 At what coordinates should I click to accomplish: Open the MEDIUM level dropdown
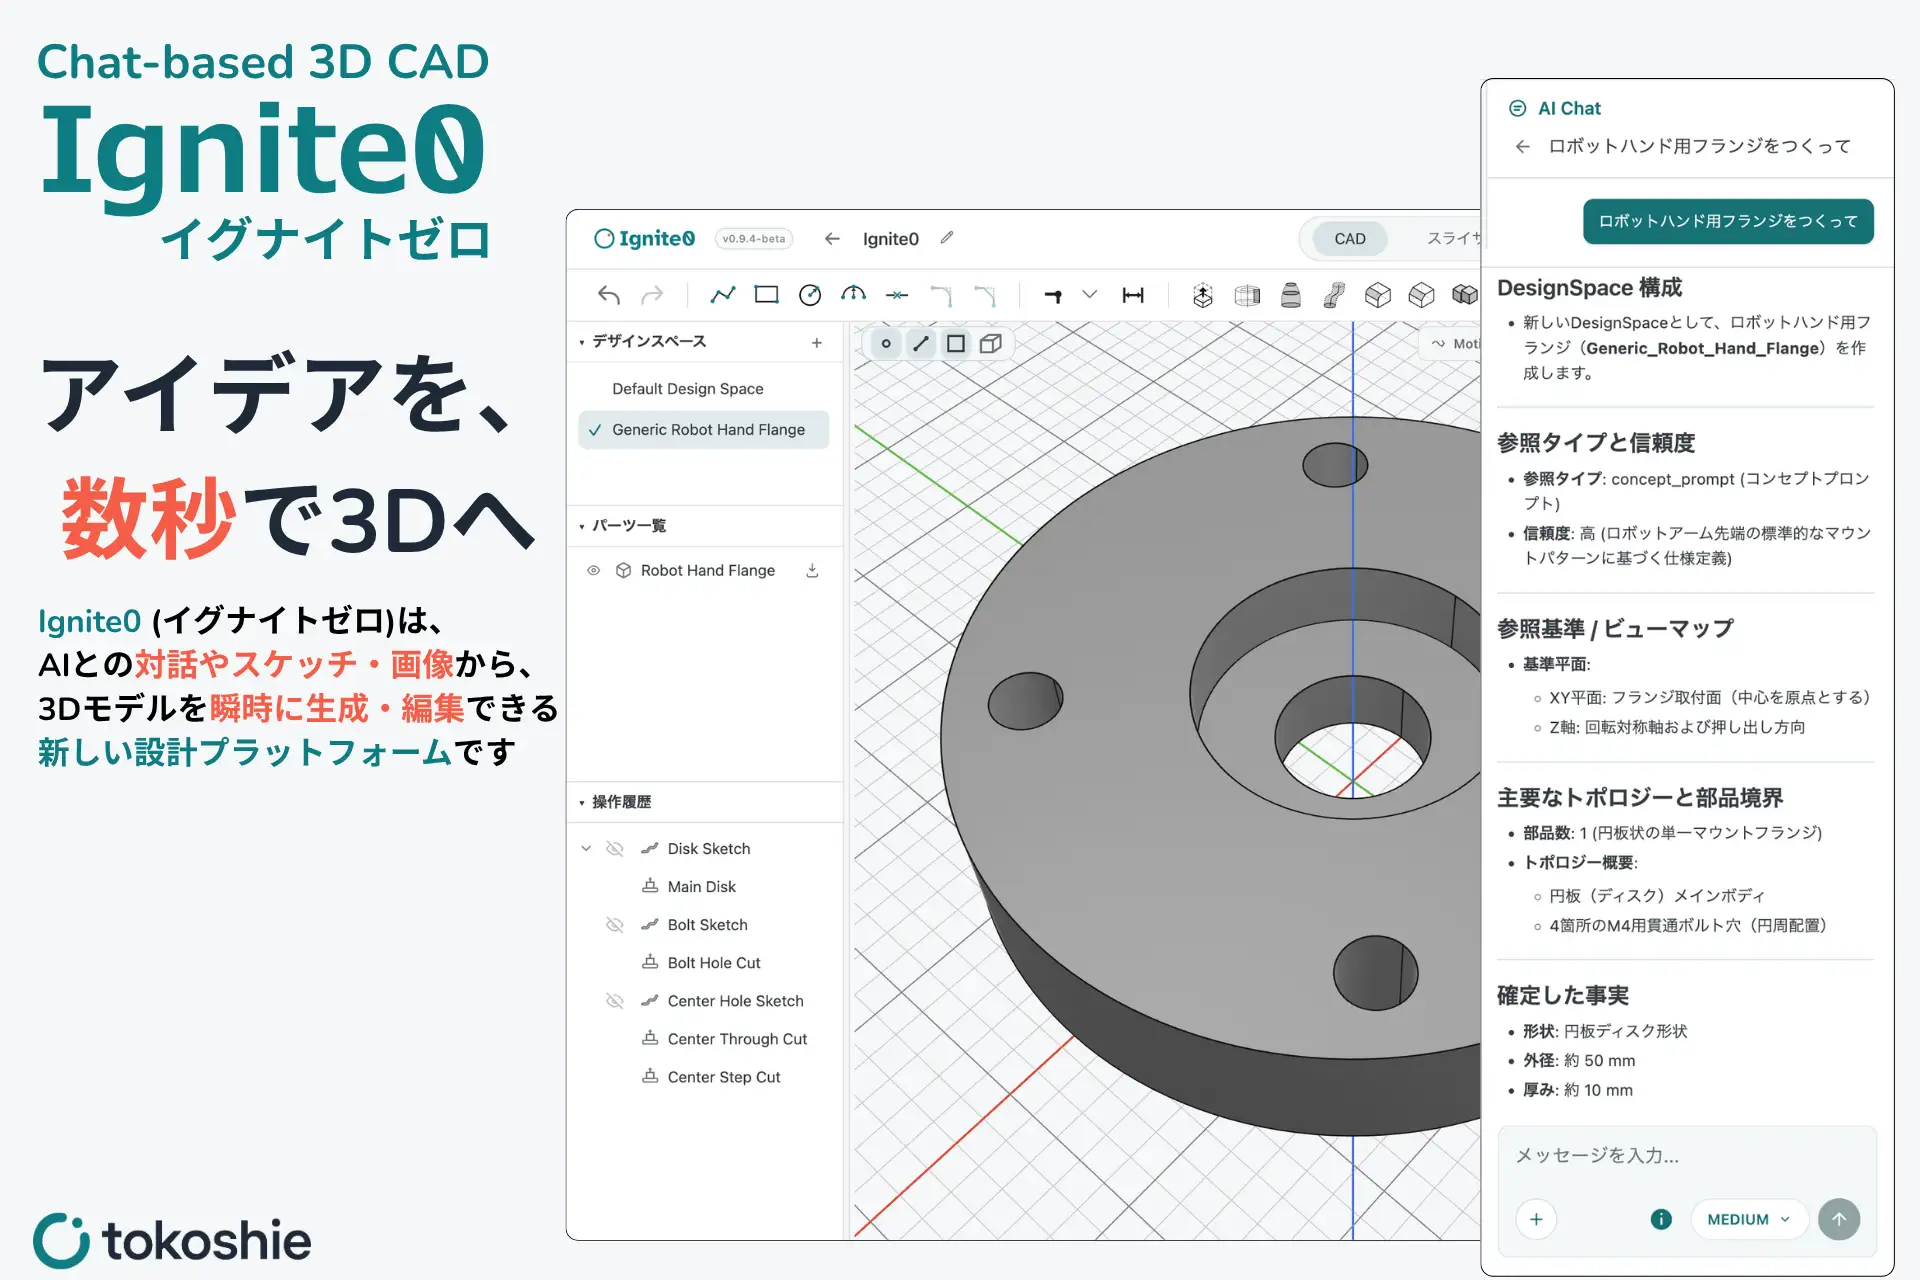(1749, 1219)
